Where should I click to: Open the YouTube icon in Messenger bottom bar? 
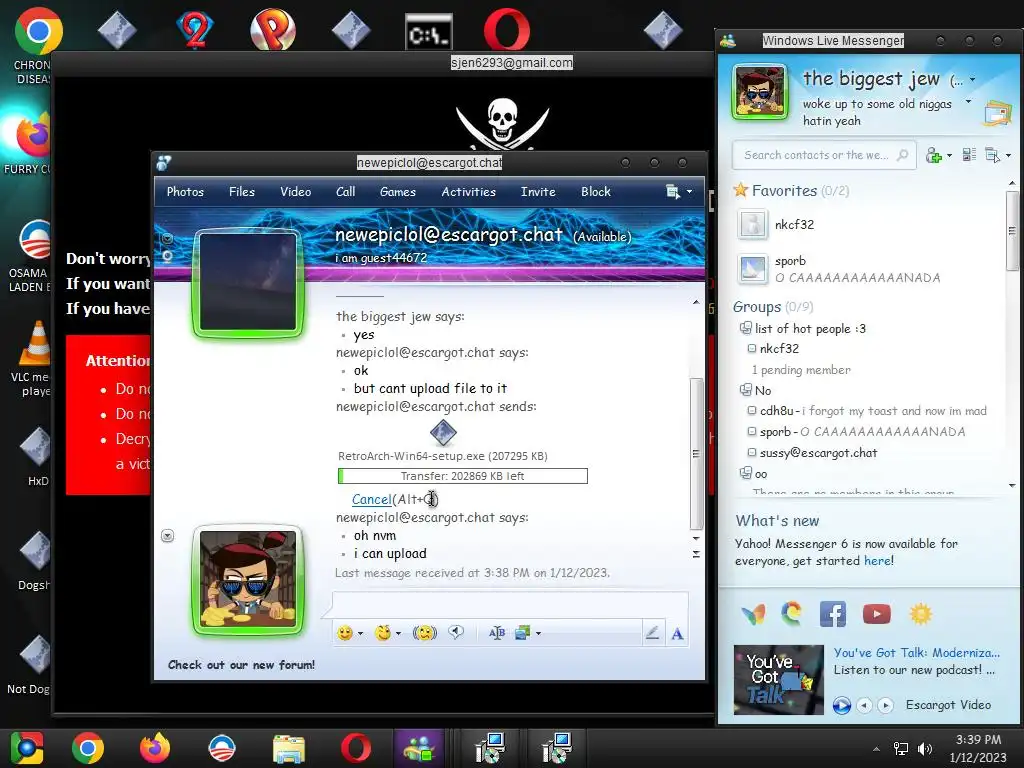click(x=876, y=614)
